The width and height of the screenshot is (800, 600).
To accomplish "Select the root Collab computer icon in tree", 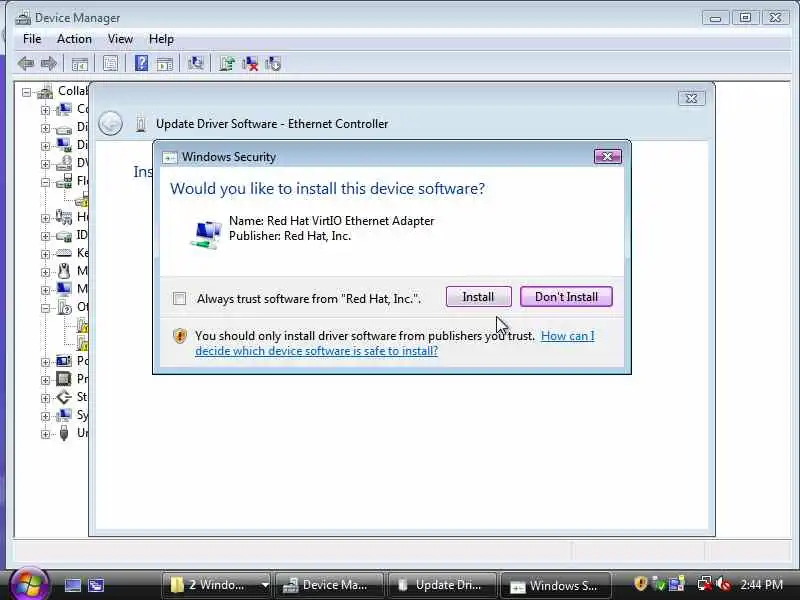I will coord(45,92).
